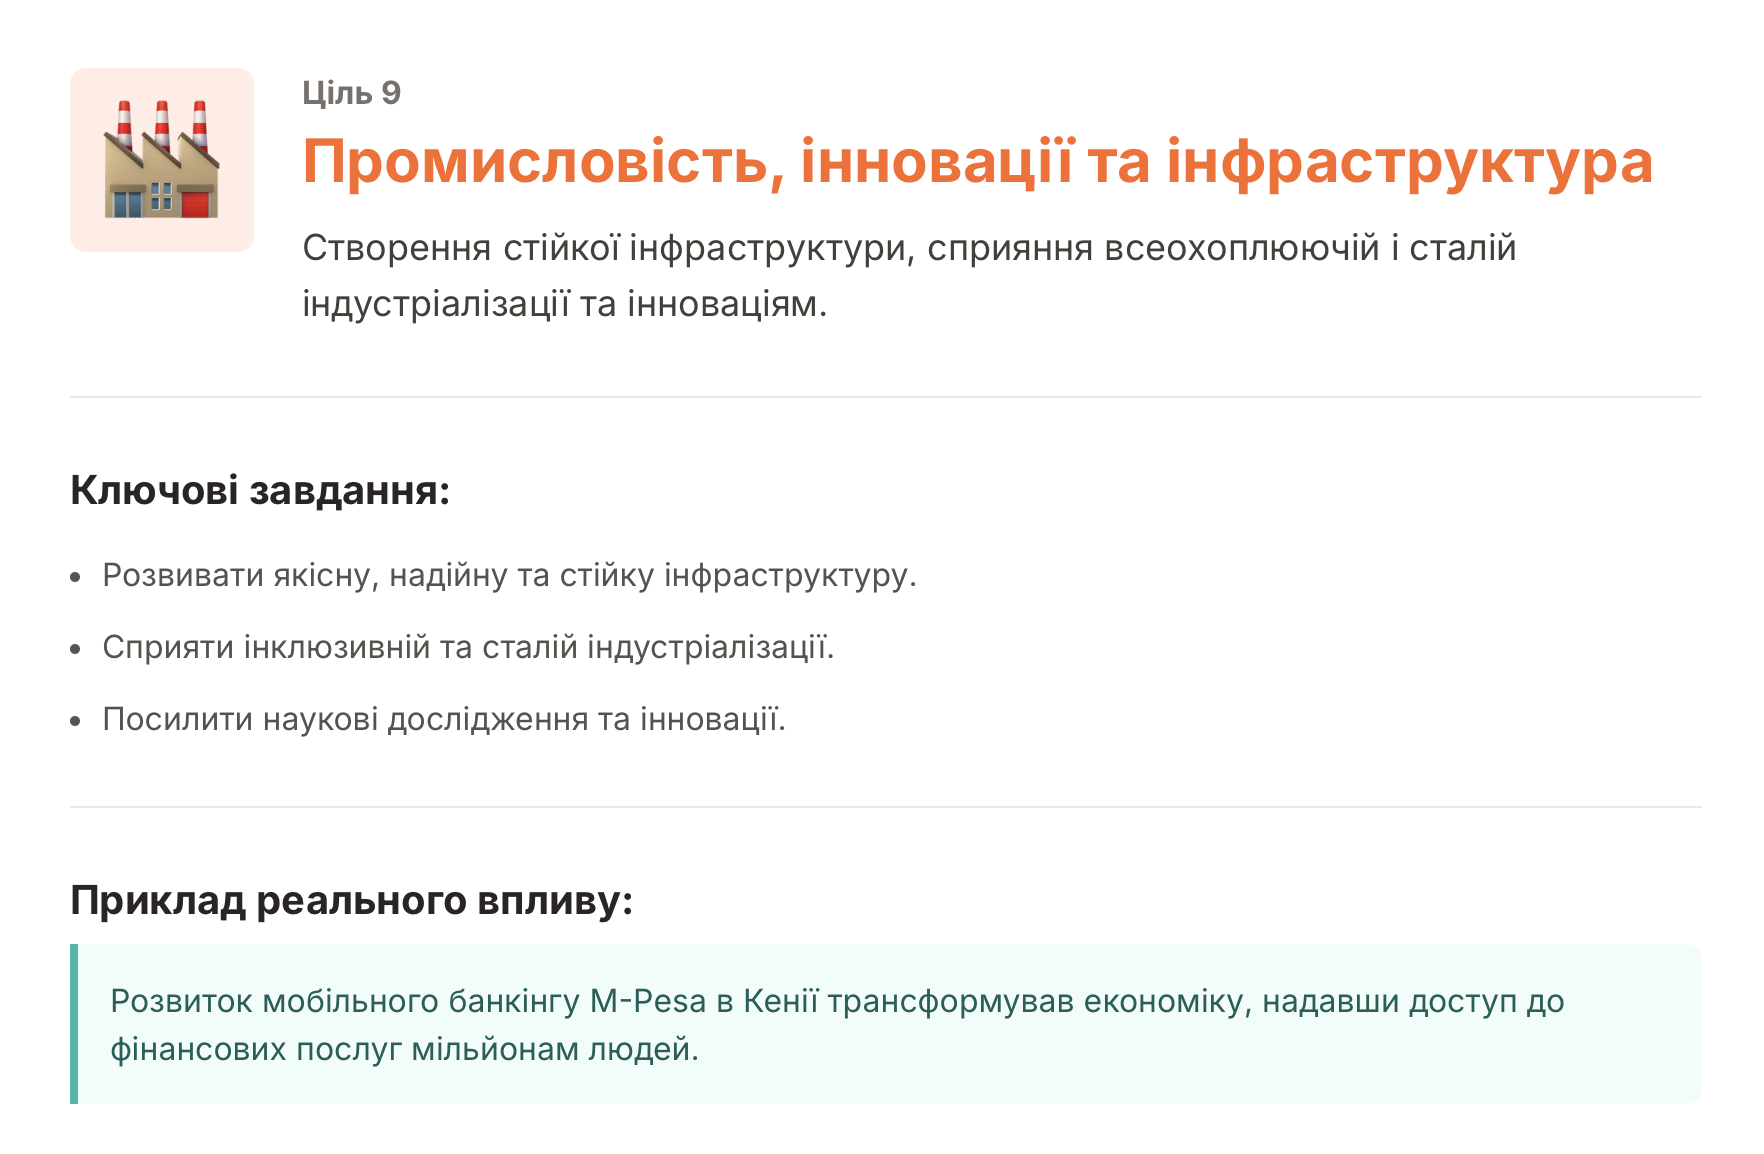Click bullet 'Сприяти інклюзивній та сталій індустріалізації'
Viewport: 1764px width, 1154px height.
pyautogui.click(x=468, y=648)
